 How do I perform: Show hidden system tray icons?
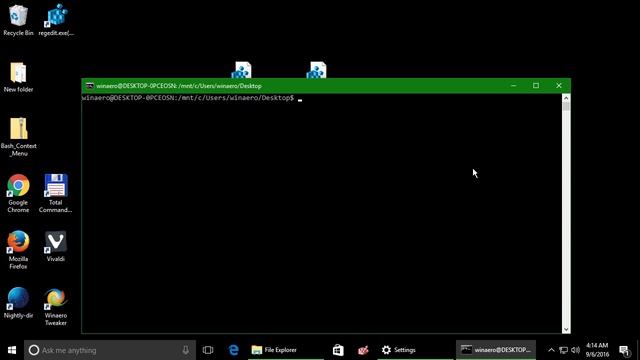click(x=551, y=350)
